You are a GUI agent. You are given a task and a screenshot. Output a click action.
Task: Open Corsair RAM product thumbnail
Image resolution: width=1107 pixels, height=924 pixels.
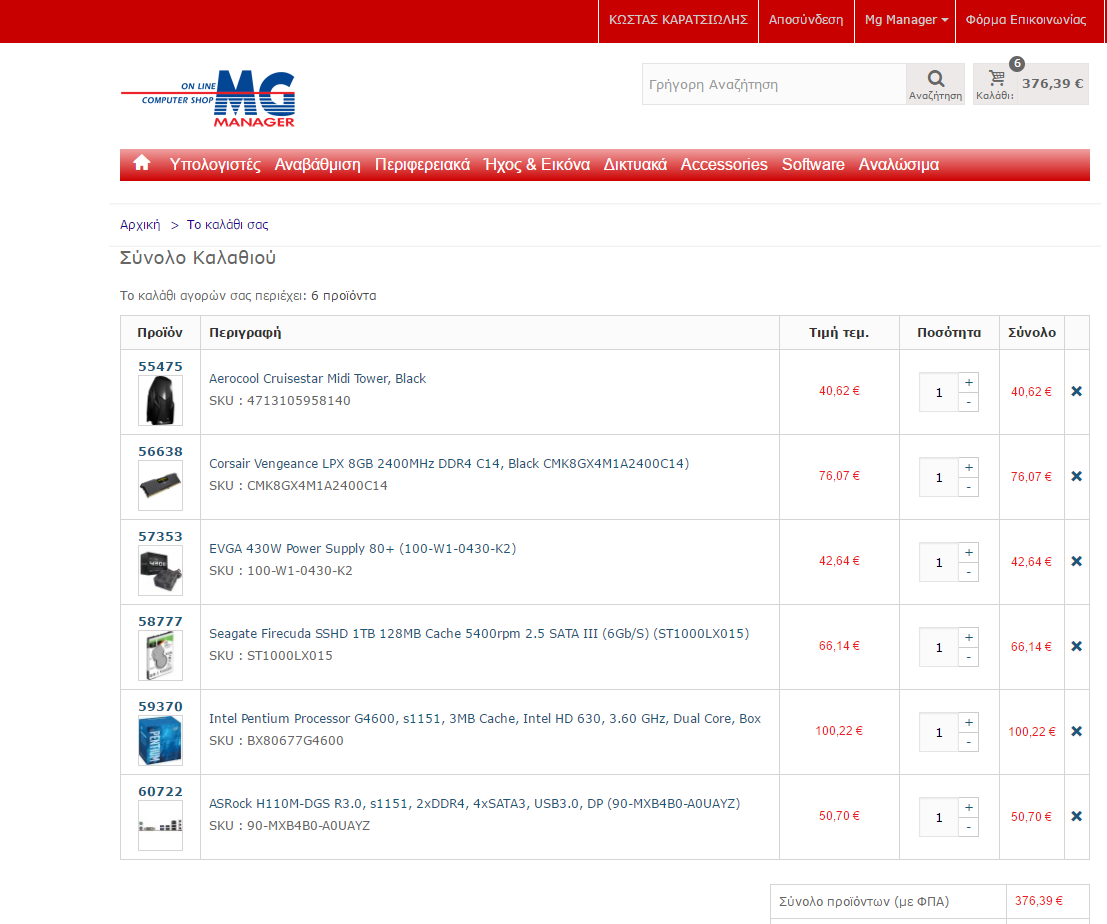(160, 486)
